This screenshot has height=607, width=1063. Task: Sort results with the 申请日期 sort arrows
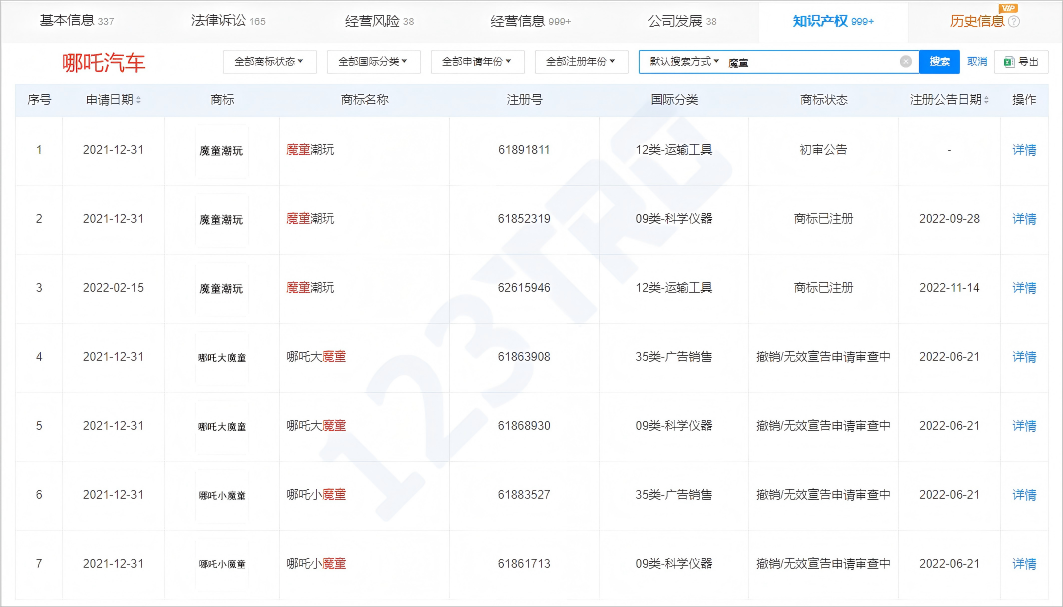(139, 99)
